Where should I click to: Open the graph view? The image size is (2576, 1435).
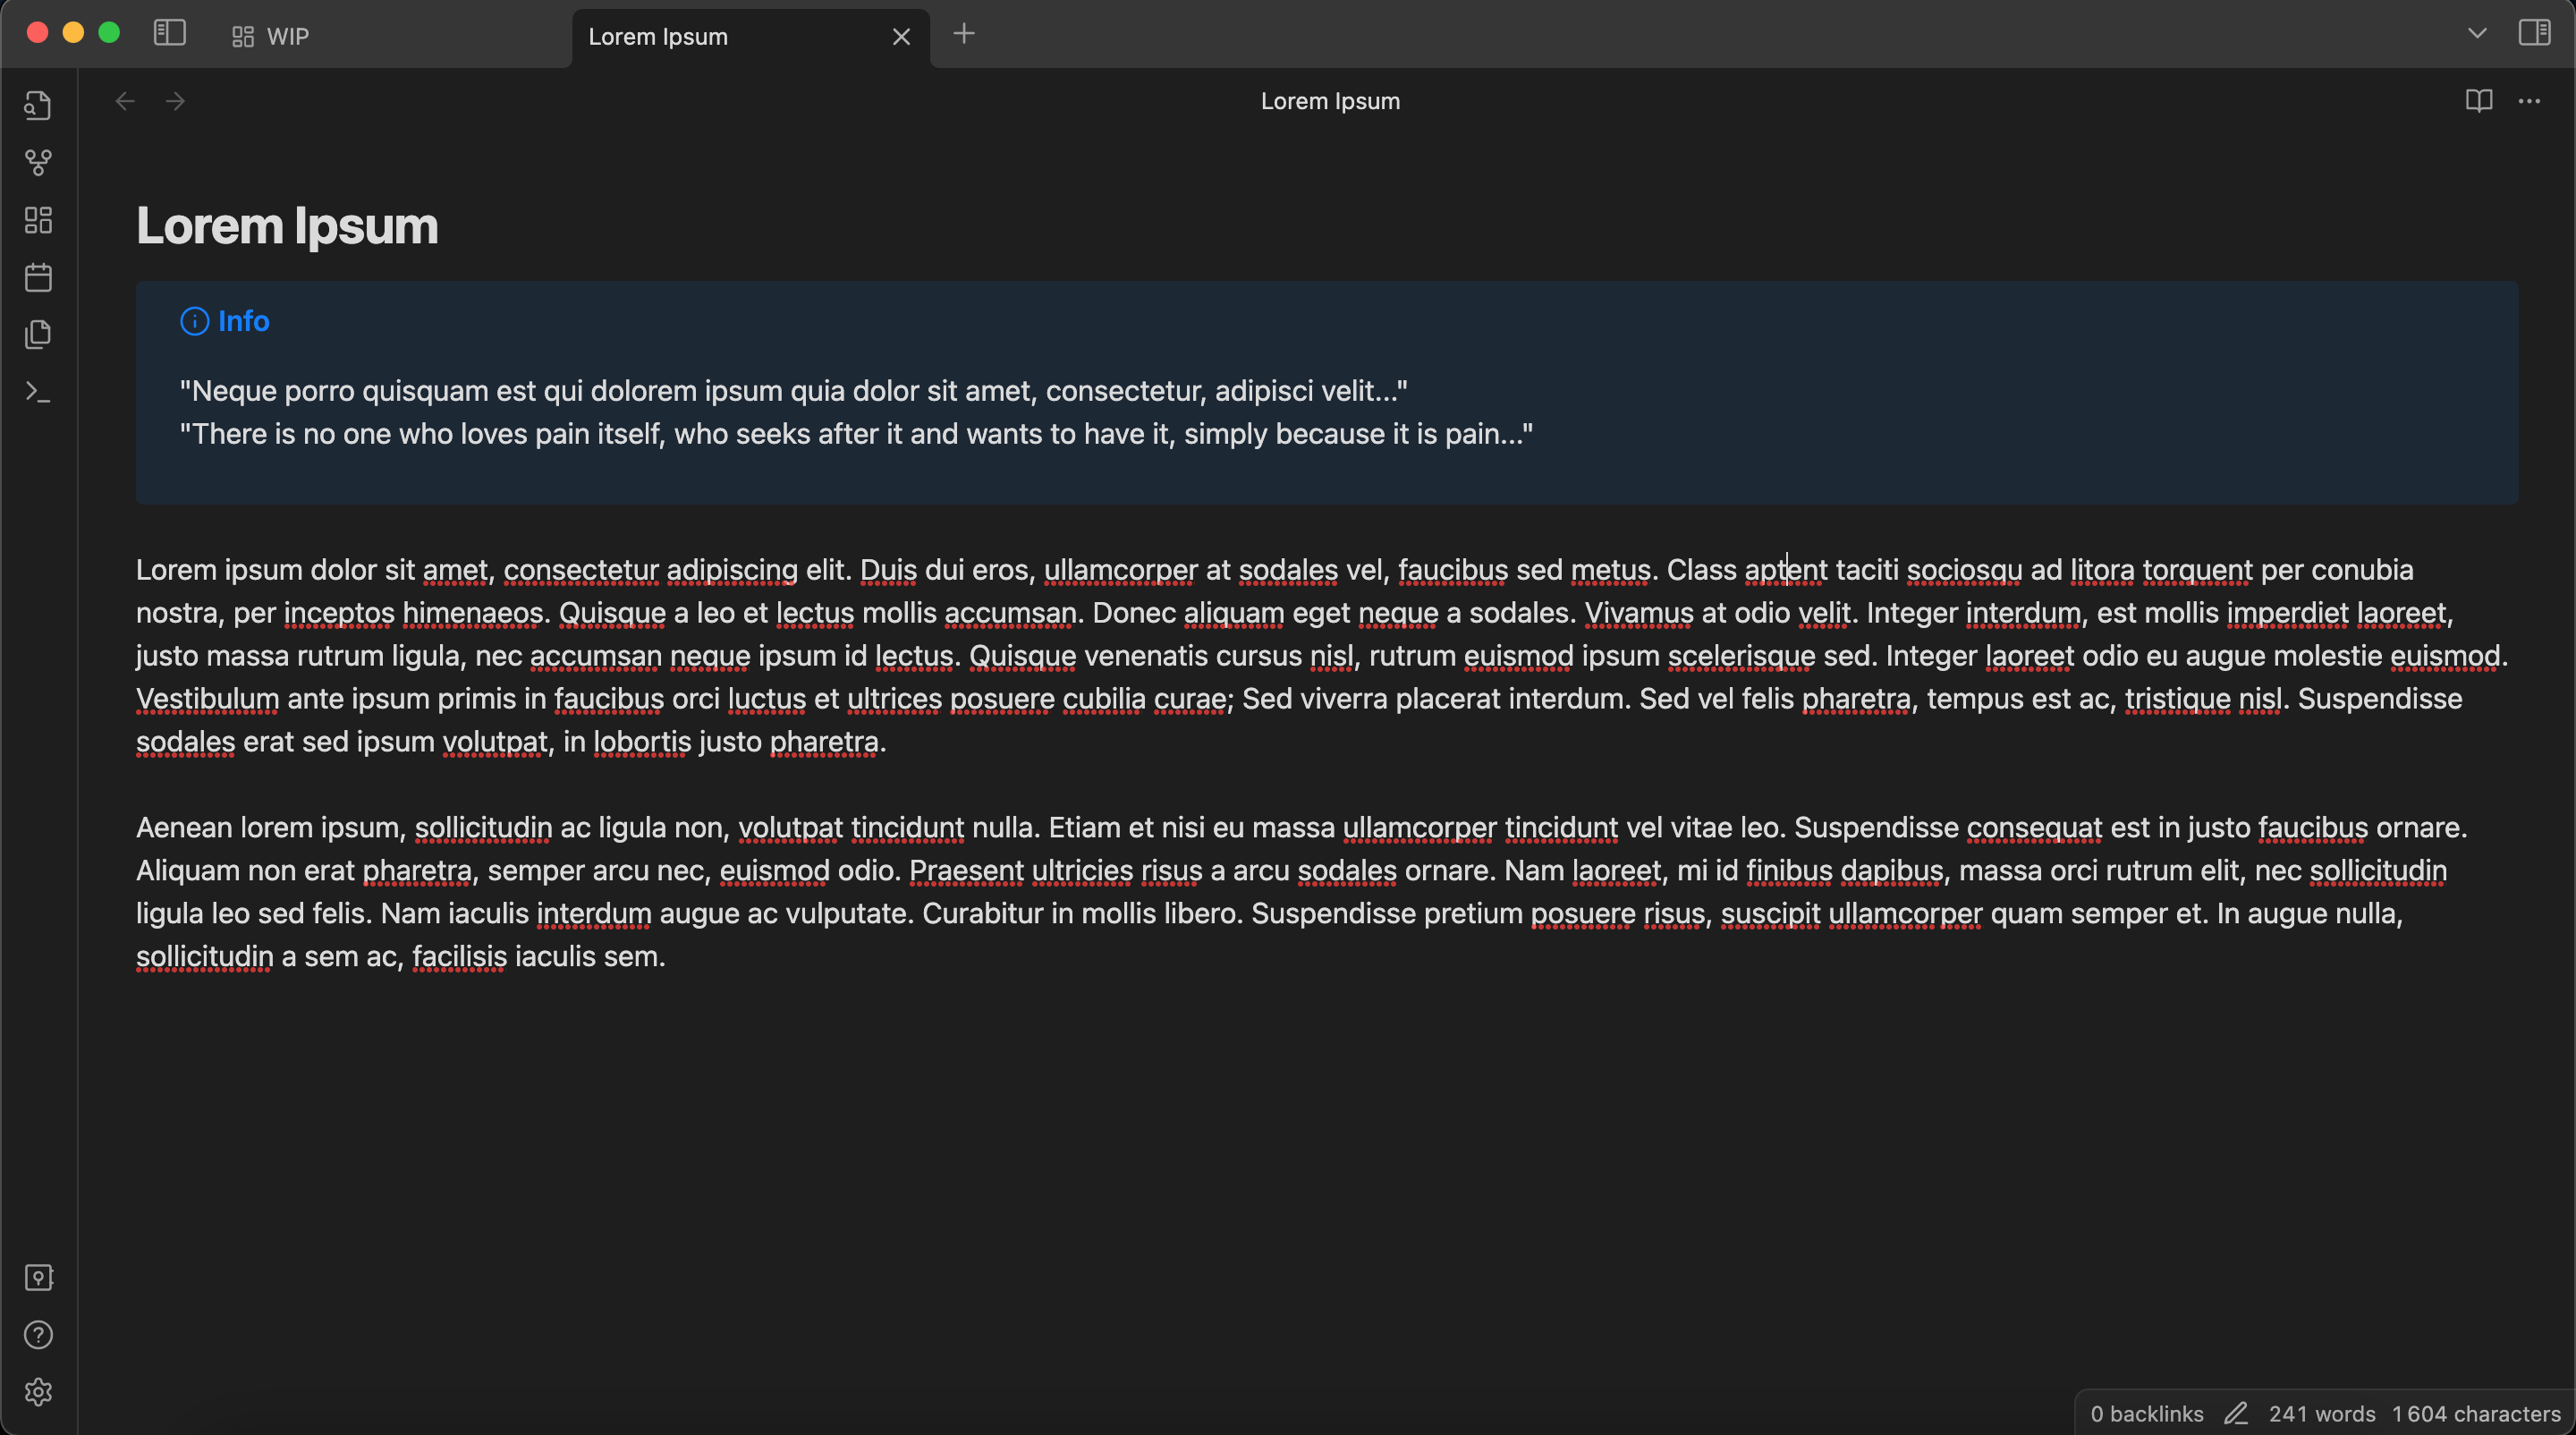38,162
